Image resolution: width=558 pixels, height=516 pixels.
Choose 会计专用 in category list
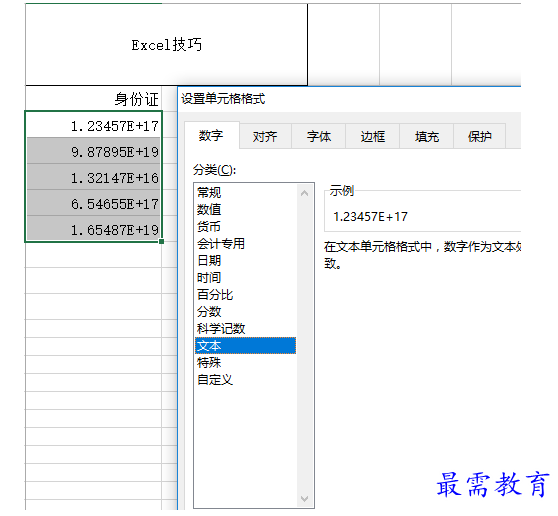coord(246,244)
